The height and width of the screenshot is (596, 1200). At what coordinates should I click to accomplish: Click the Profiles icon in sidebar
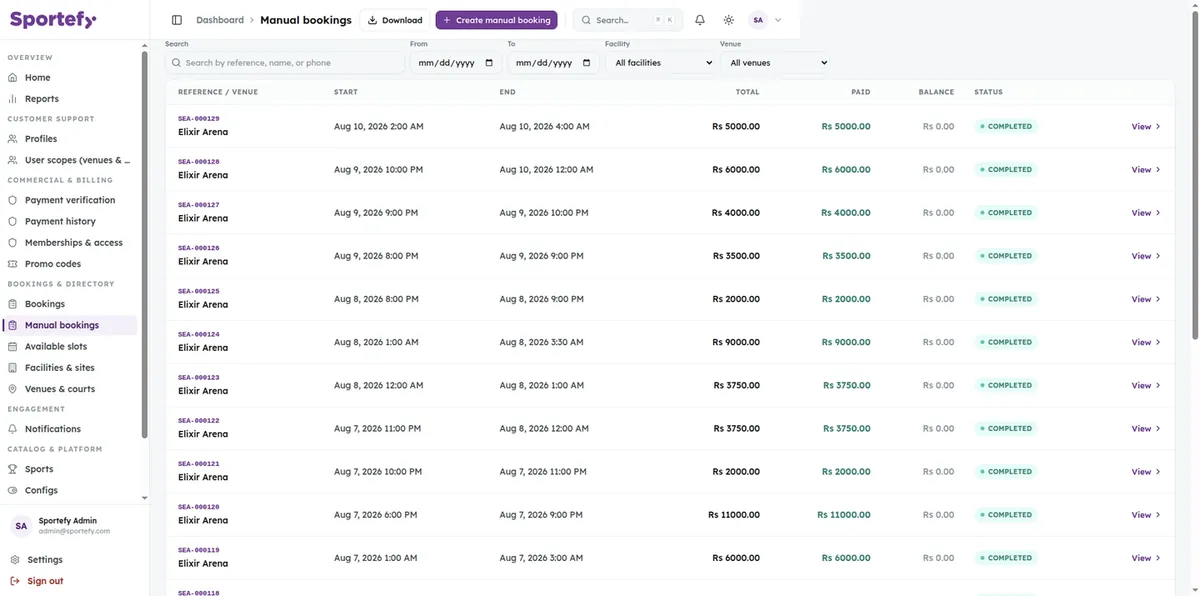[13, 139]
